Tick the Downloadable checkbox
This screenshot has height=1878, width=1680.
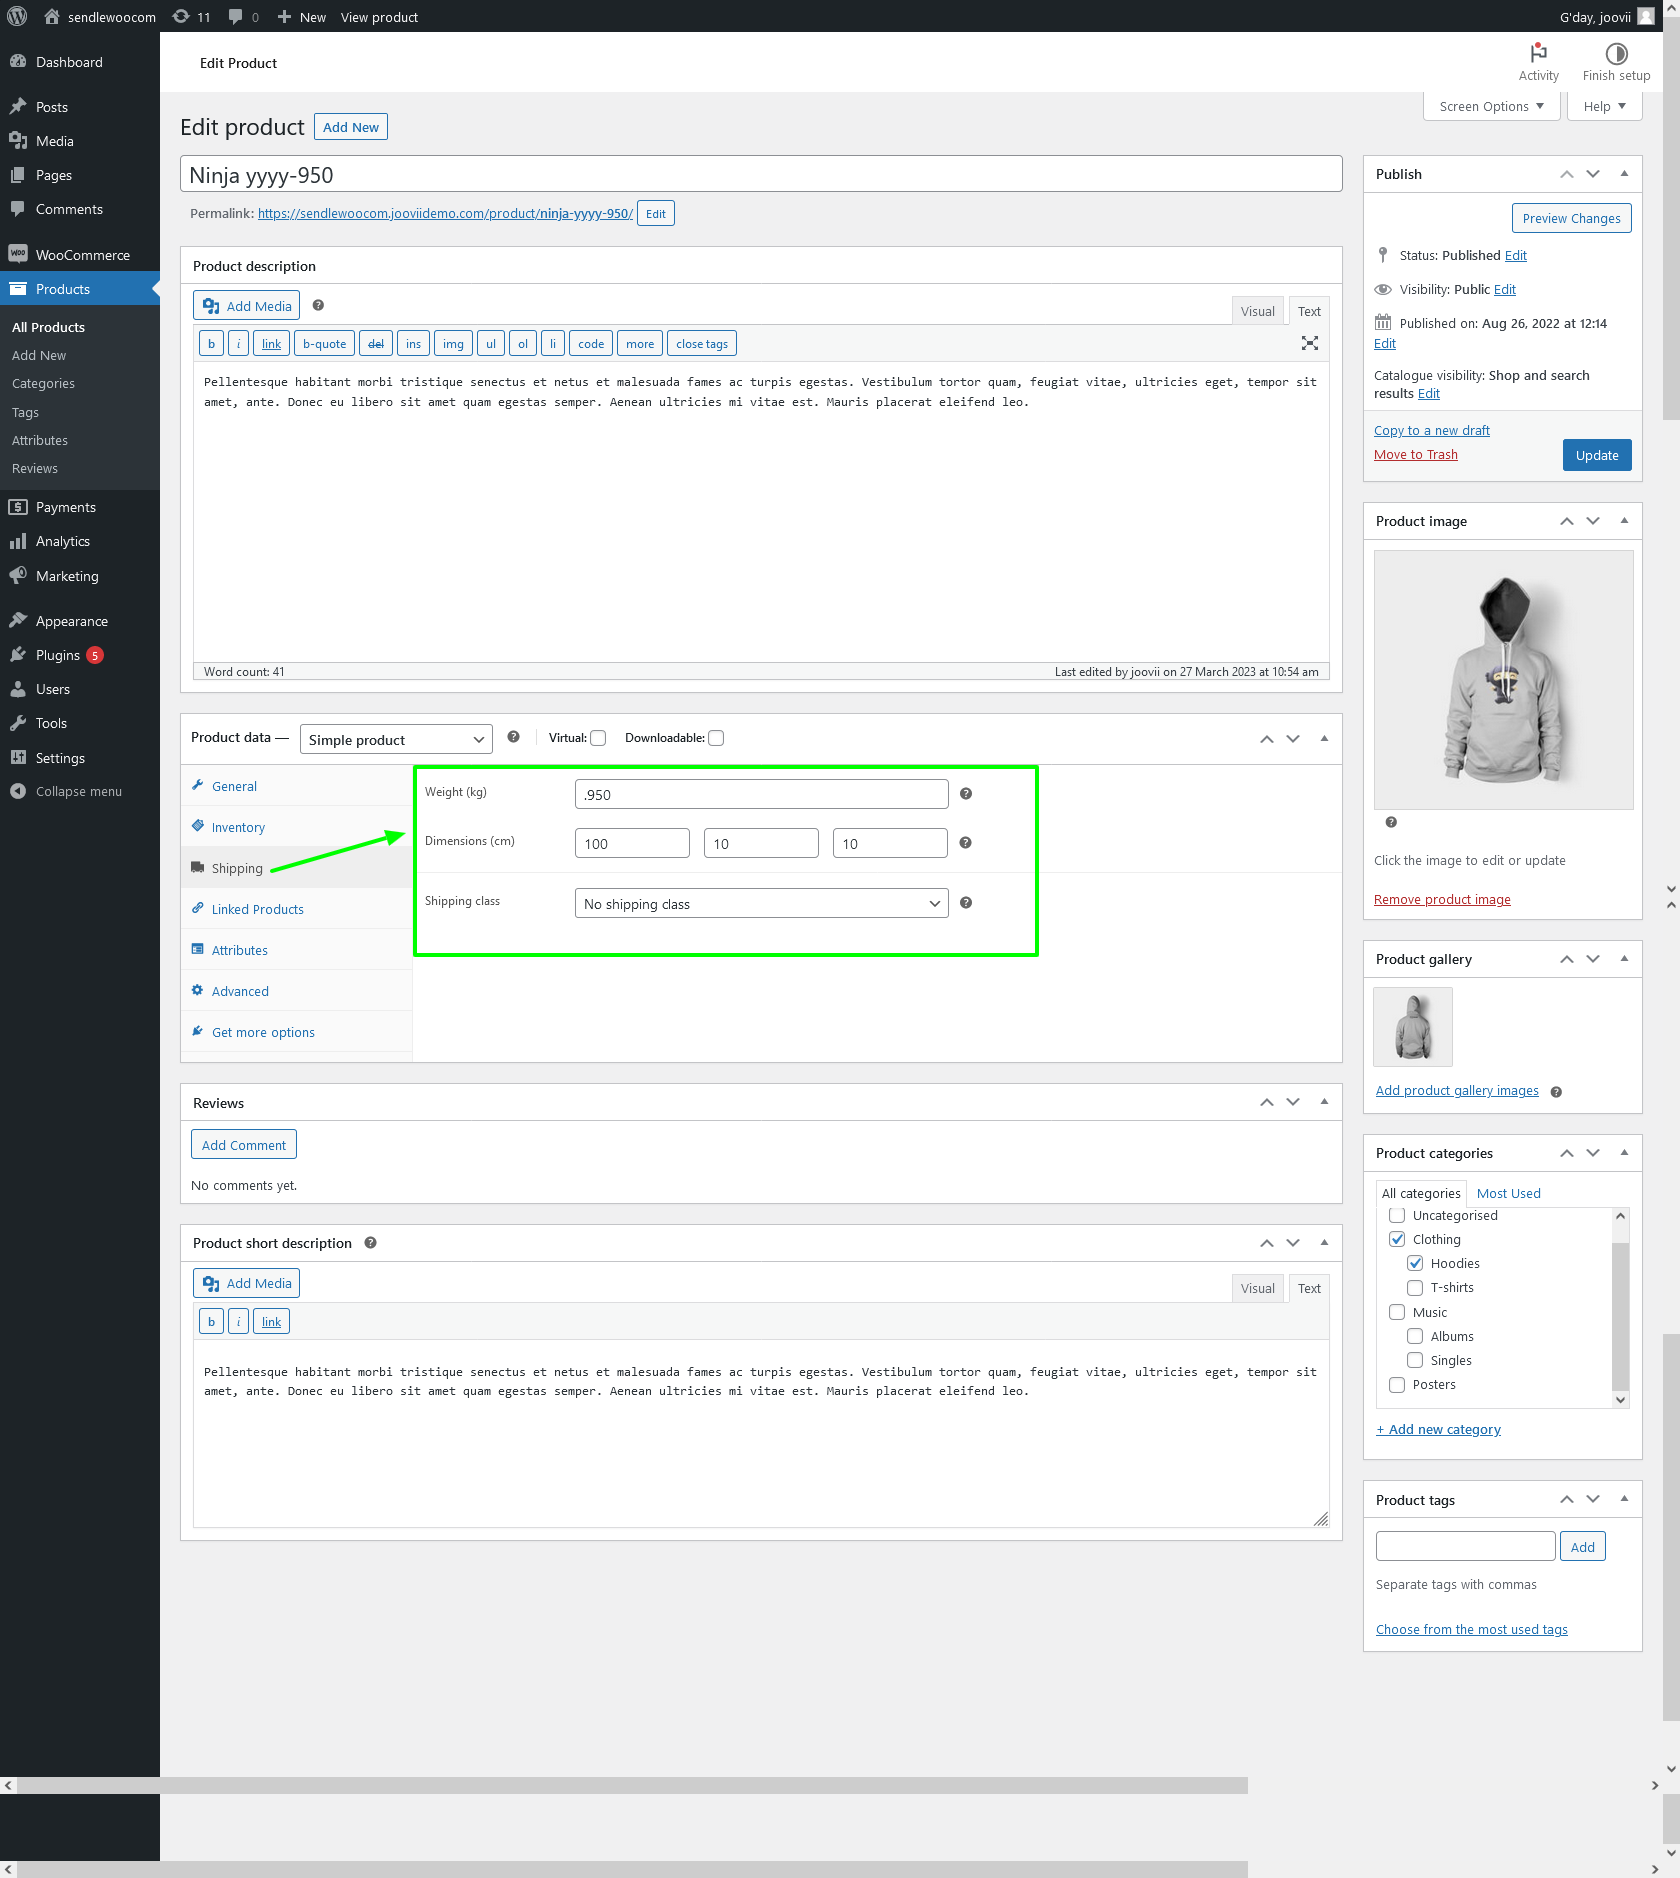(716, 738)
